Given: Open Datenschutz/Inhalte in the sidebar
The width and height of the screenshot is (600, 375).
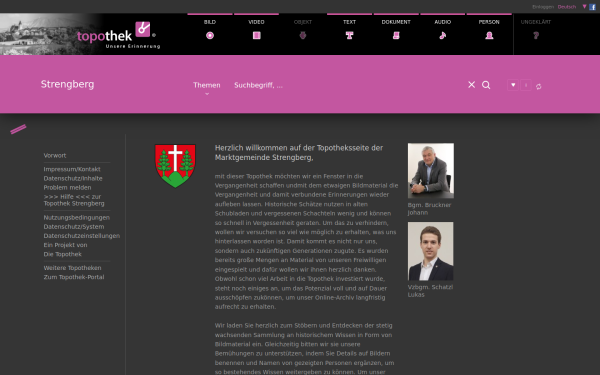Looking at the screenshot, I should pyautogui.click(x=73, y=178).
